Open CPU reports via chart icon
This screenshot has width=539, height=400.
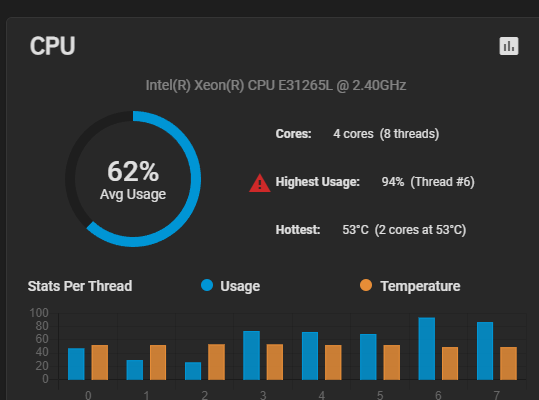click(x=509, y=46)
